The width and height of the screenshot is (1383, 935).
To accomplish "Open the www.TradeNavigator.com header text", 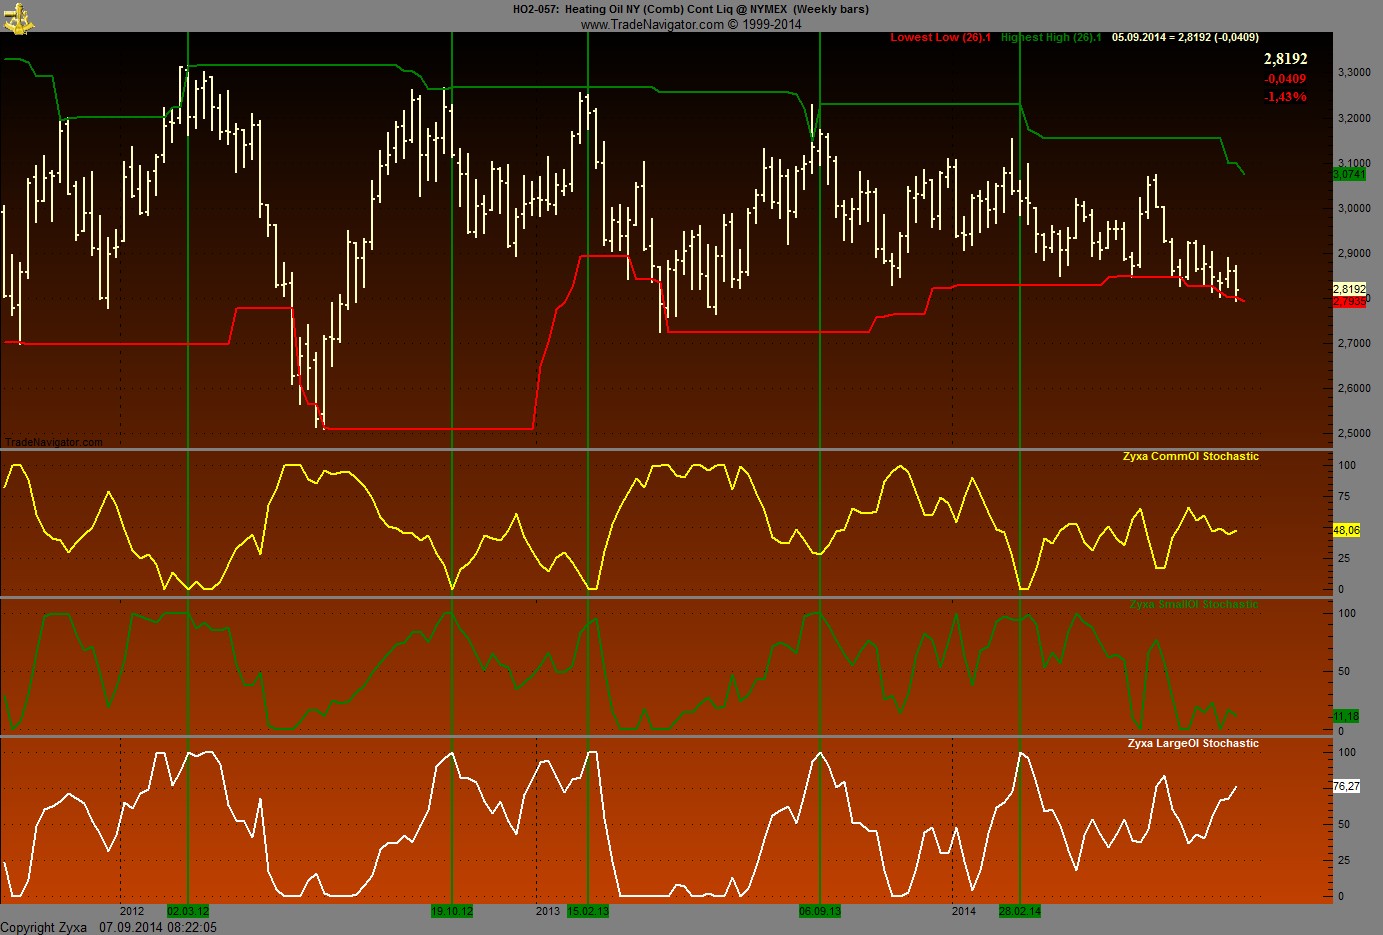I will pos(691,24).
